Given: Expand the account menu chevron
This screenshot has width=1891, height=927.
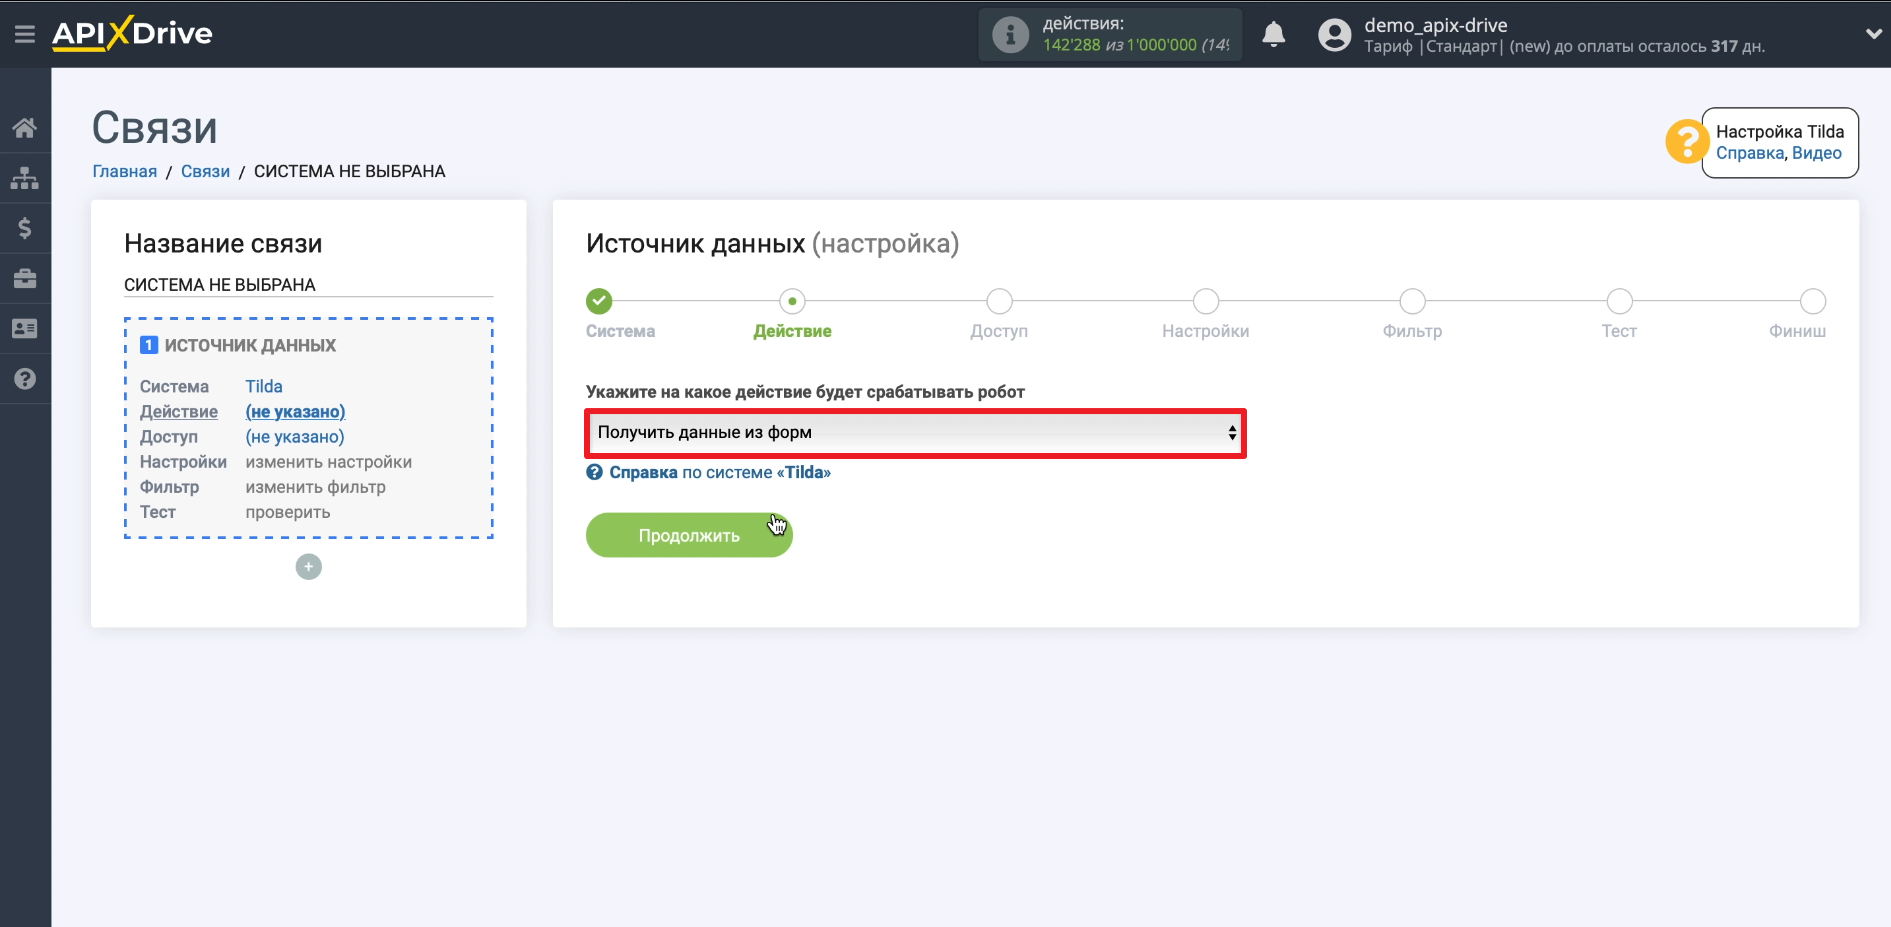Looking at the screenshot, I should [x=1873, y=34].
